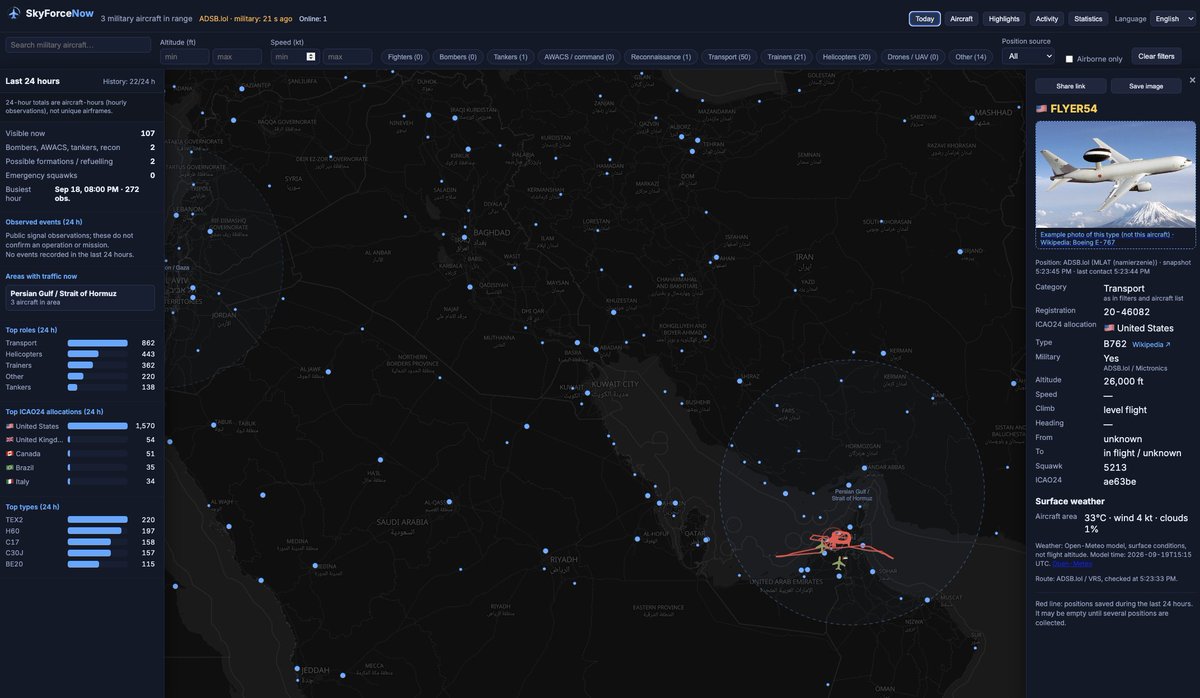Click the Share link button
The width and height of the screenshot is (1200, 698).
click(x=1071, y=86)
